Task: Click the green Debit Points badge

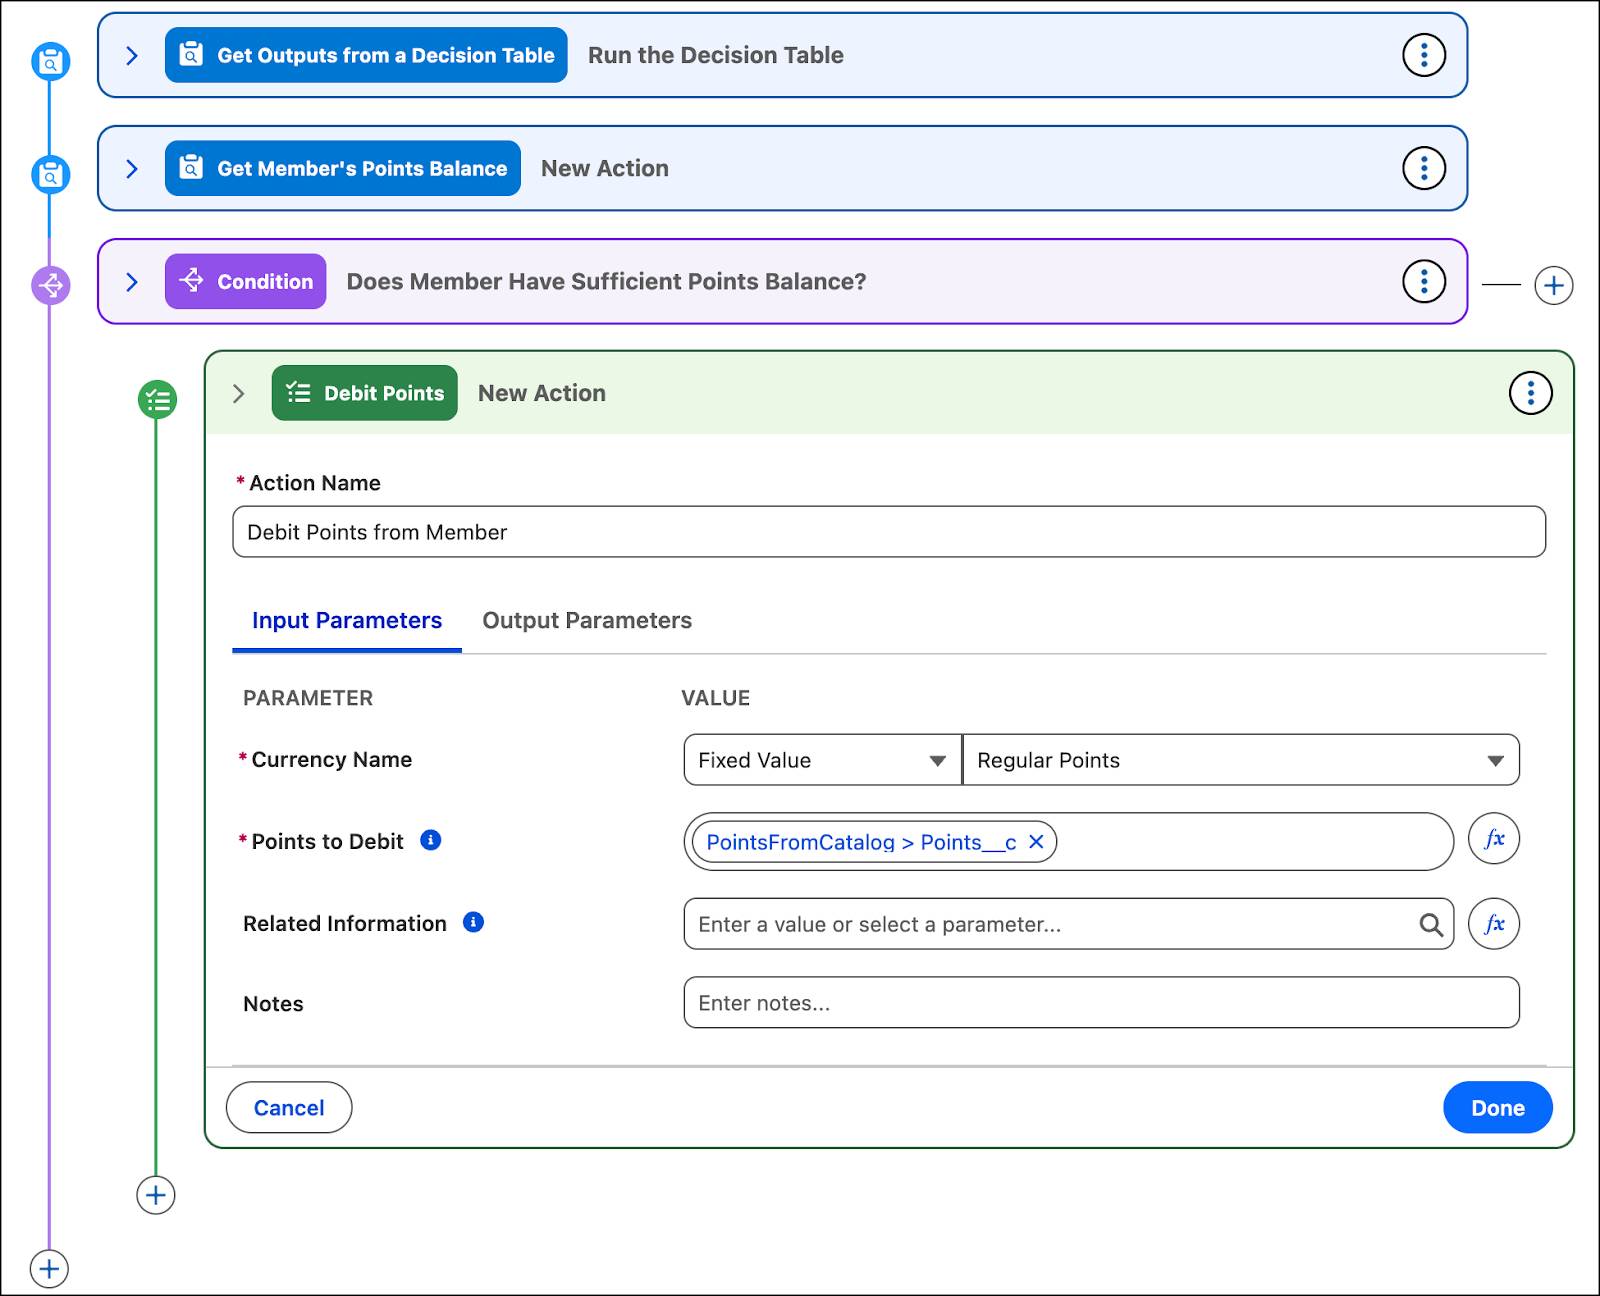Action: click(x=365, y=393)
